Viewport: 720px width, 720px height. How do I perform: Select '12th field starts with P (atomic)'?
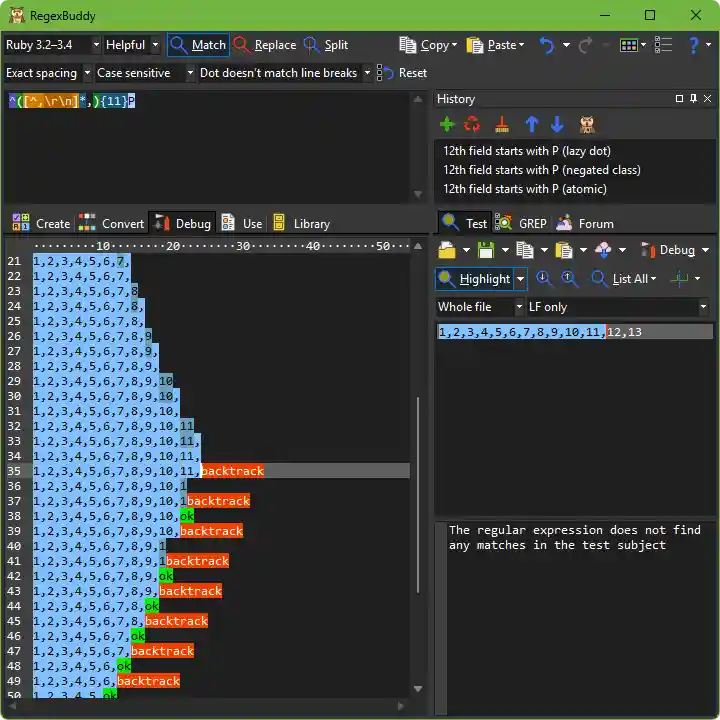[524, 189]
